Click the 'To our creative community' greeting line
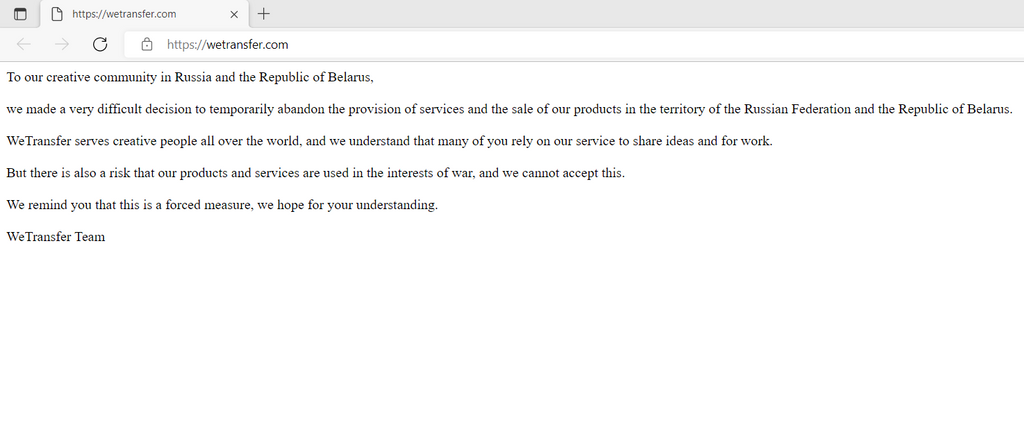This screenshot has width=1024, height=433. [x=190, y=77]
